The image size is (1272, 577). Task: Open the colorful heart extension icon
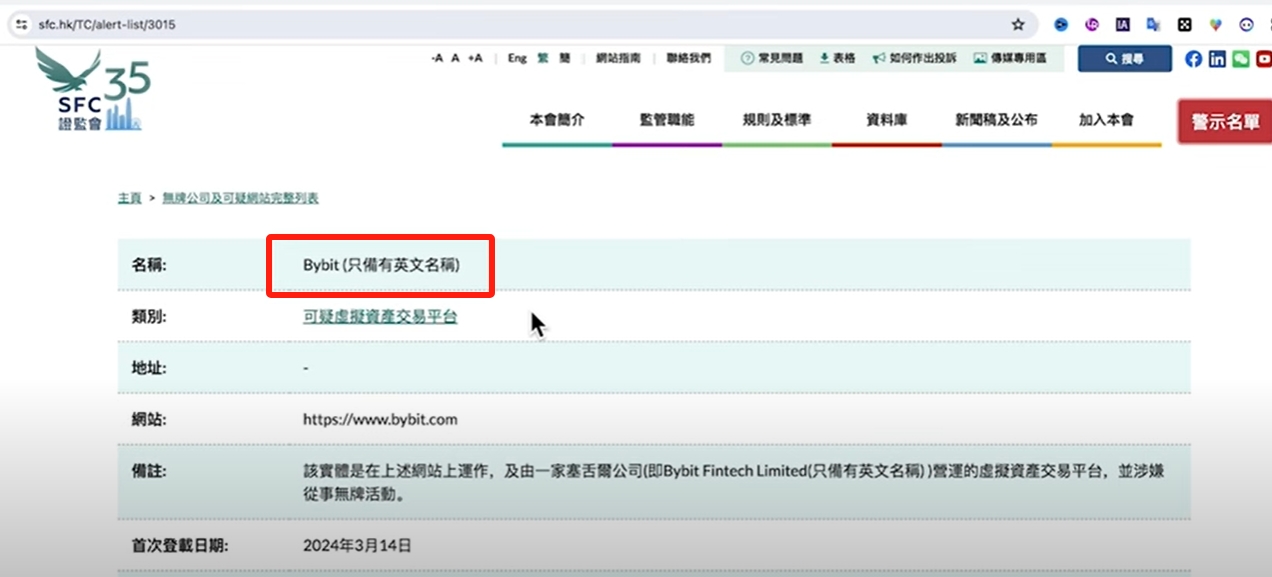1215,25
